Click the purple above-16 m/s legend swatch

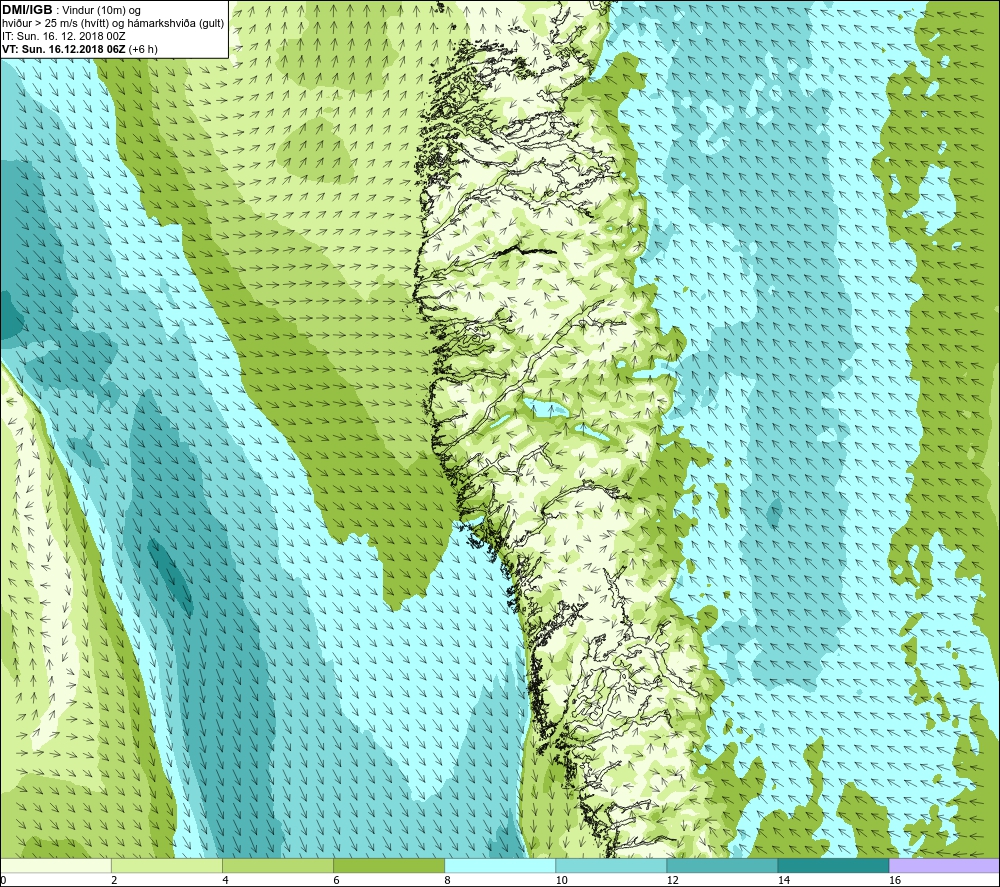pos(944,865)
